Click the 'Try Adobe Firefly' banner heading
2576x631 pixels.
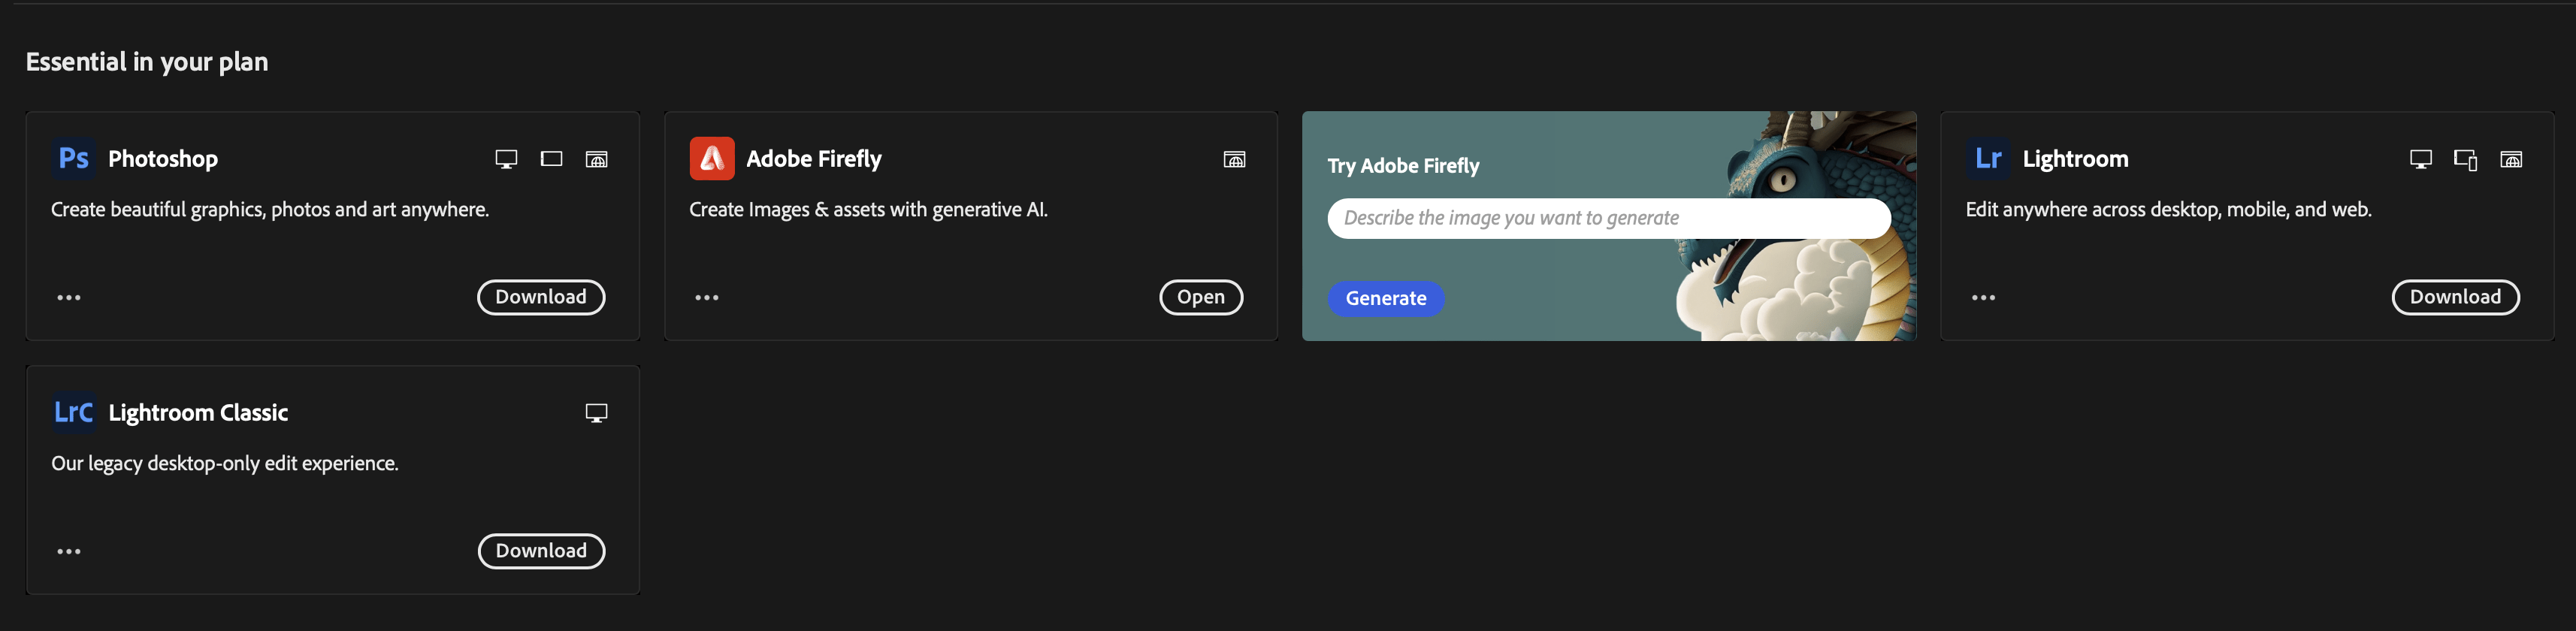[1403, 166]
